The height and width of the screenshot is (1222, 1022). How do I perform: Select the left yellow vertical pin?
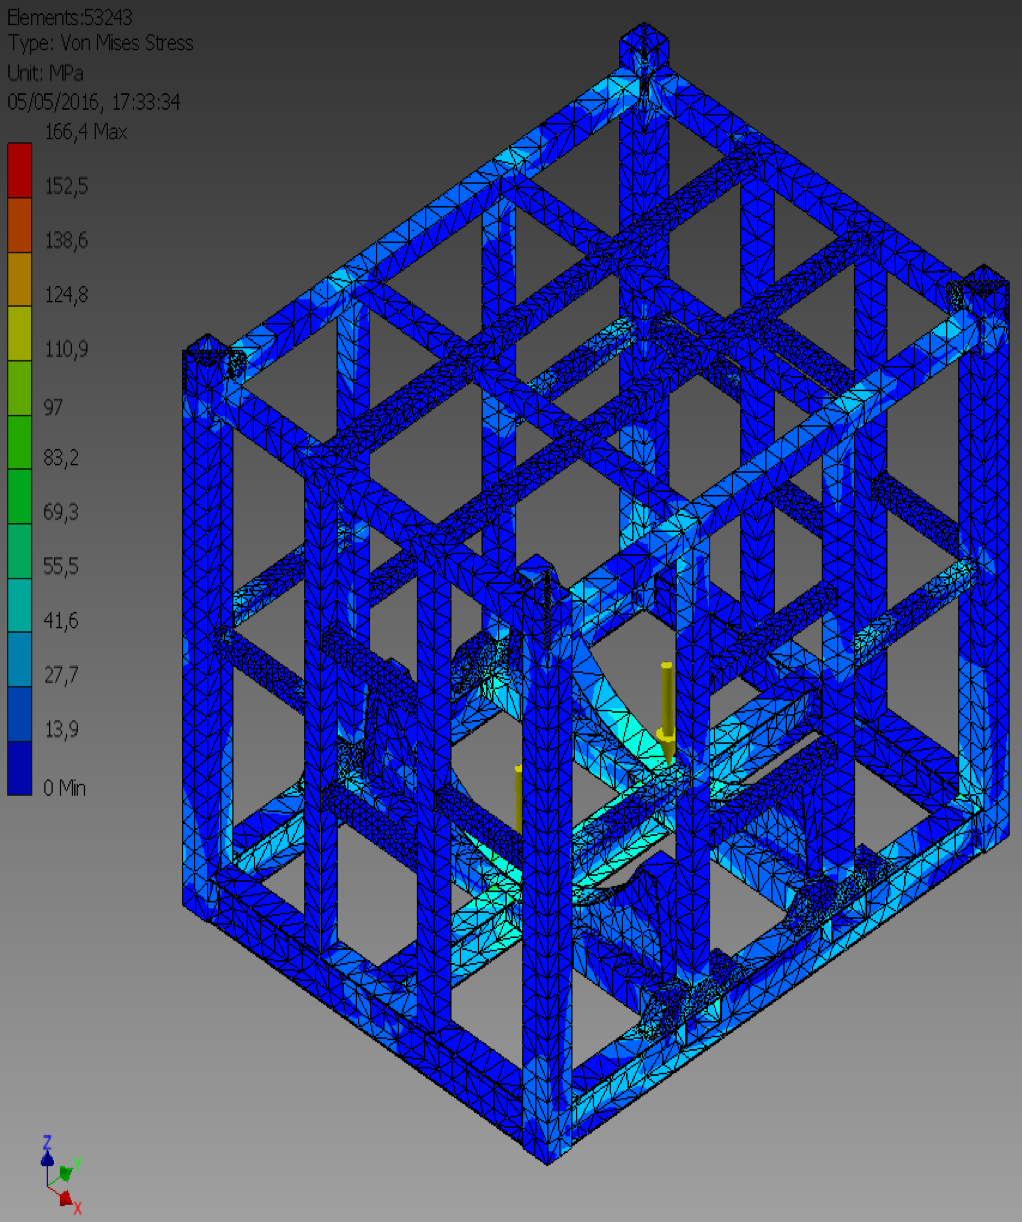point(518,795)
